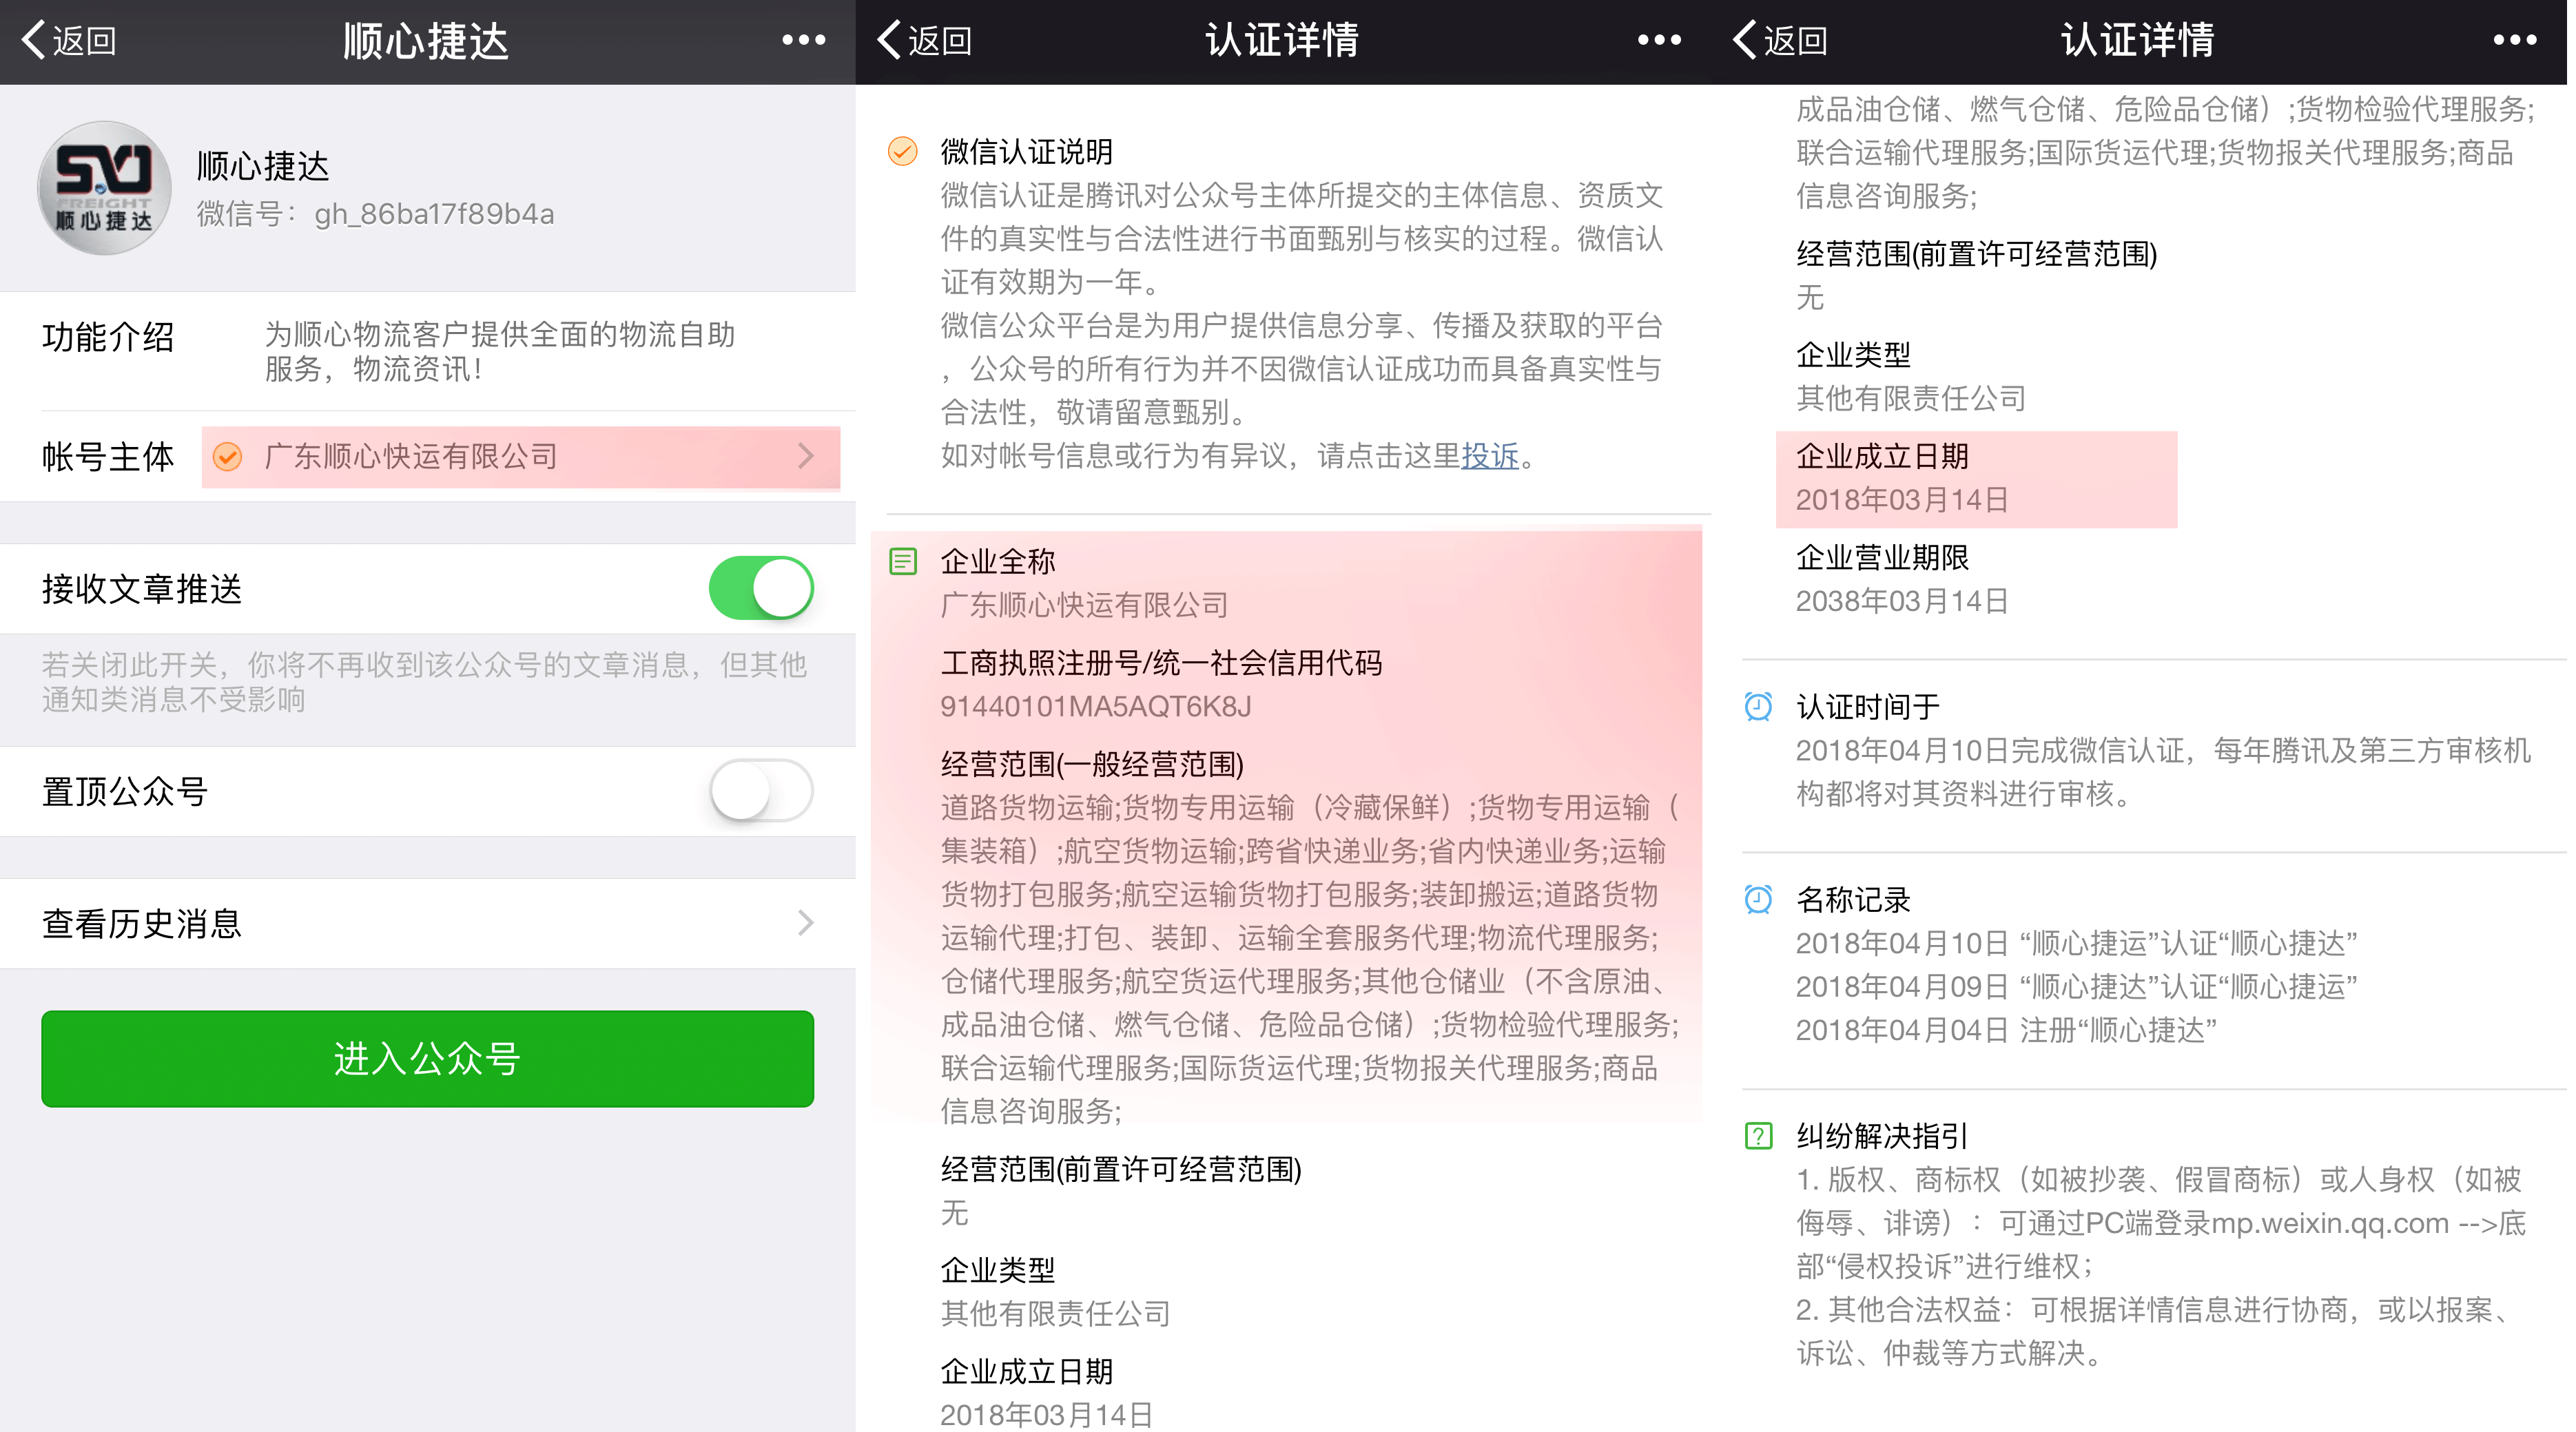Click the chevron on 查看历史消息 row

pyautogui.click(x=806, y=923)
